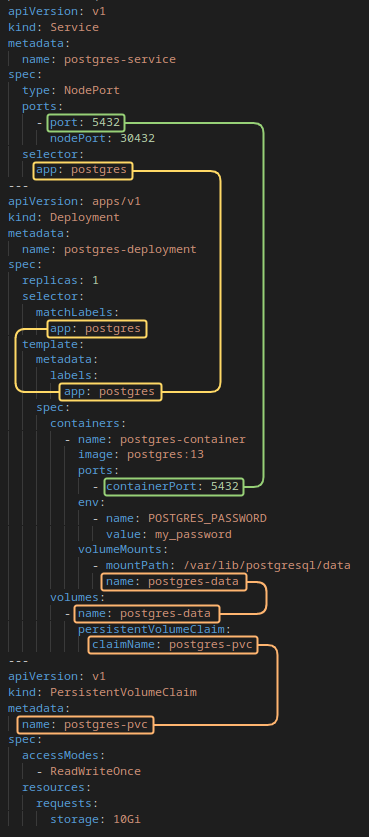Image resolution: width=370 pixels, height=838 pixels.
Task: Select the 'claimName: postgres-pvc' box
Action: (x=172, y=645)
